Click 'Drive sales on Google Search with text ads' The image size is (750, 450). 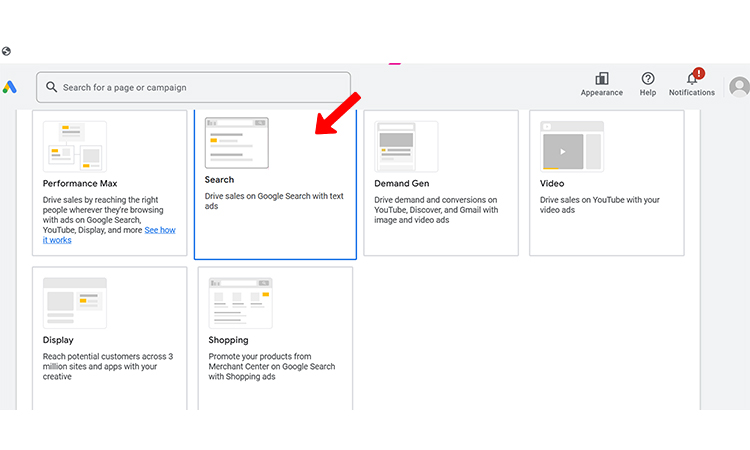pos(274,201)
